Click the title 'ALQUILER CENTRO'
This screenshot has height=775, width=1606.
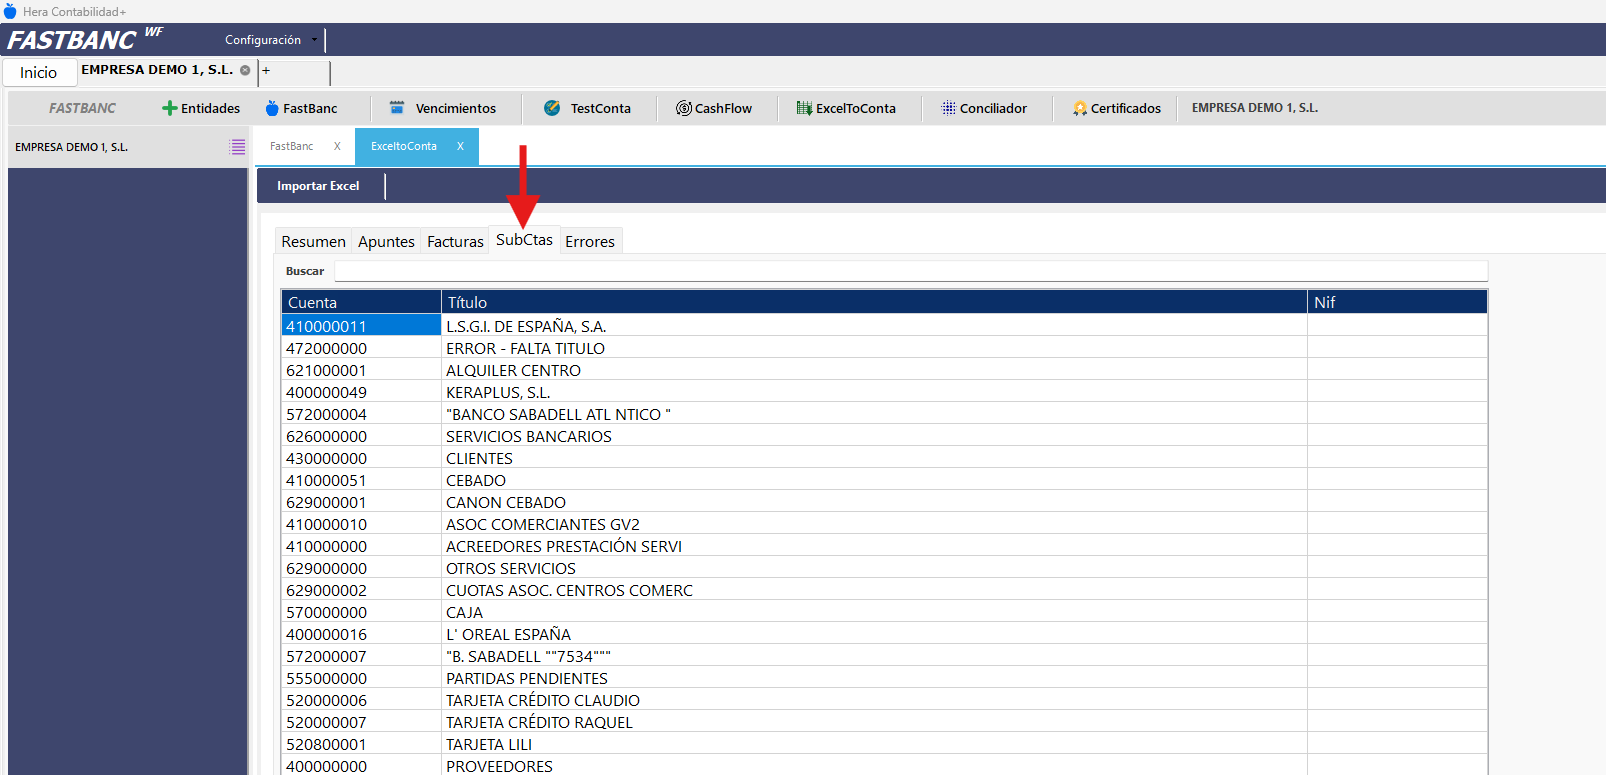513,370
